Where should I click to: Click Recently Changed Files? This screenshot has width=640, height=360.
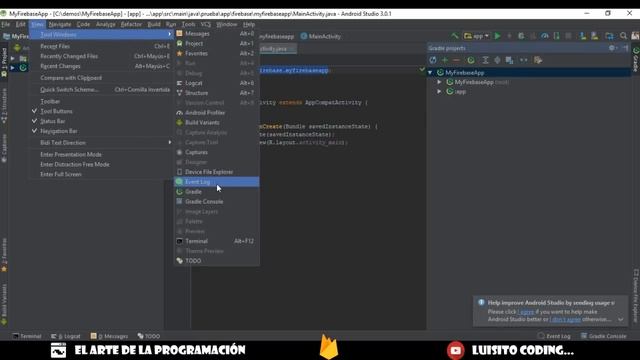101,56
